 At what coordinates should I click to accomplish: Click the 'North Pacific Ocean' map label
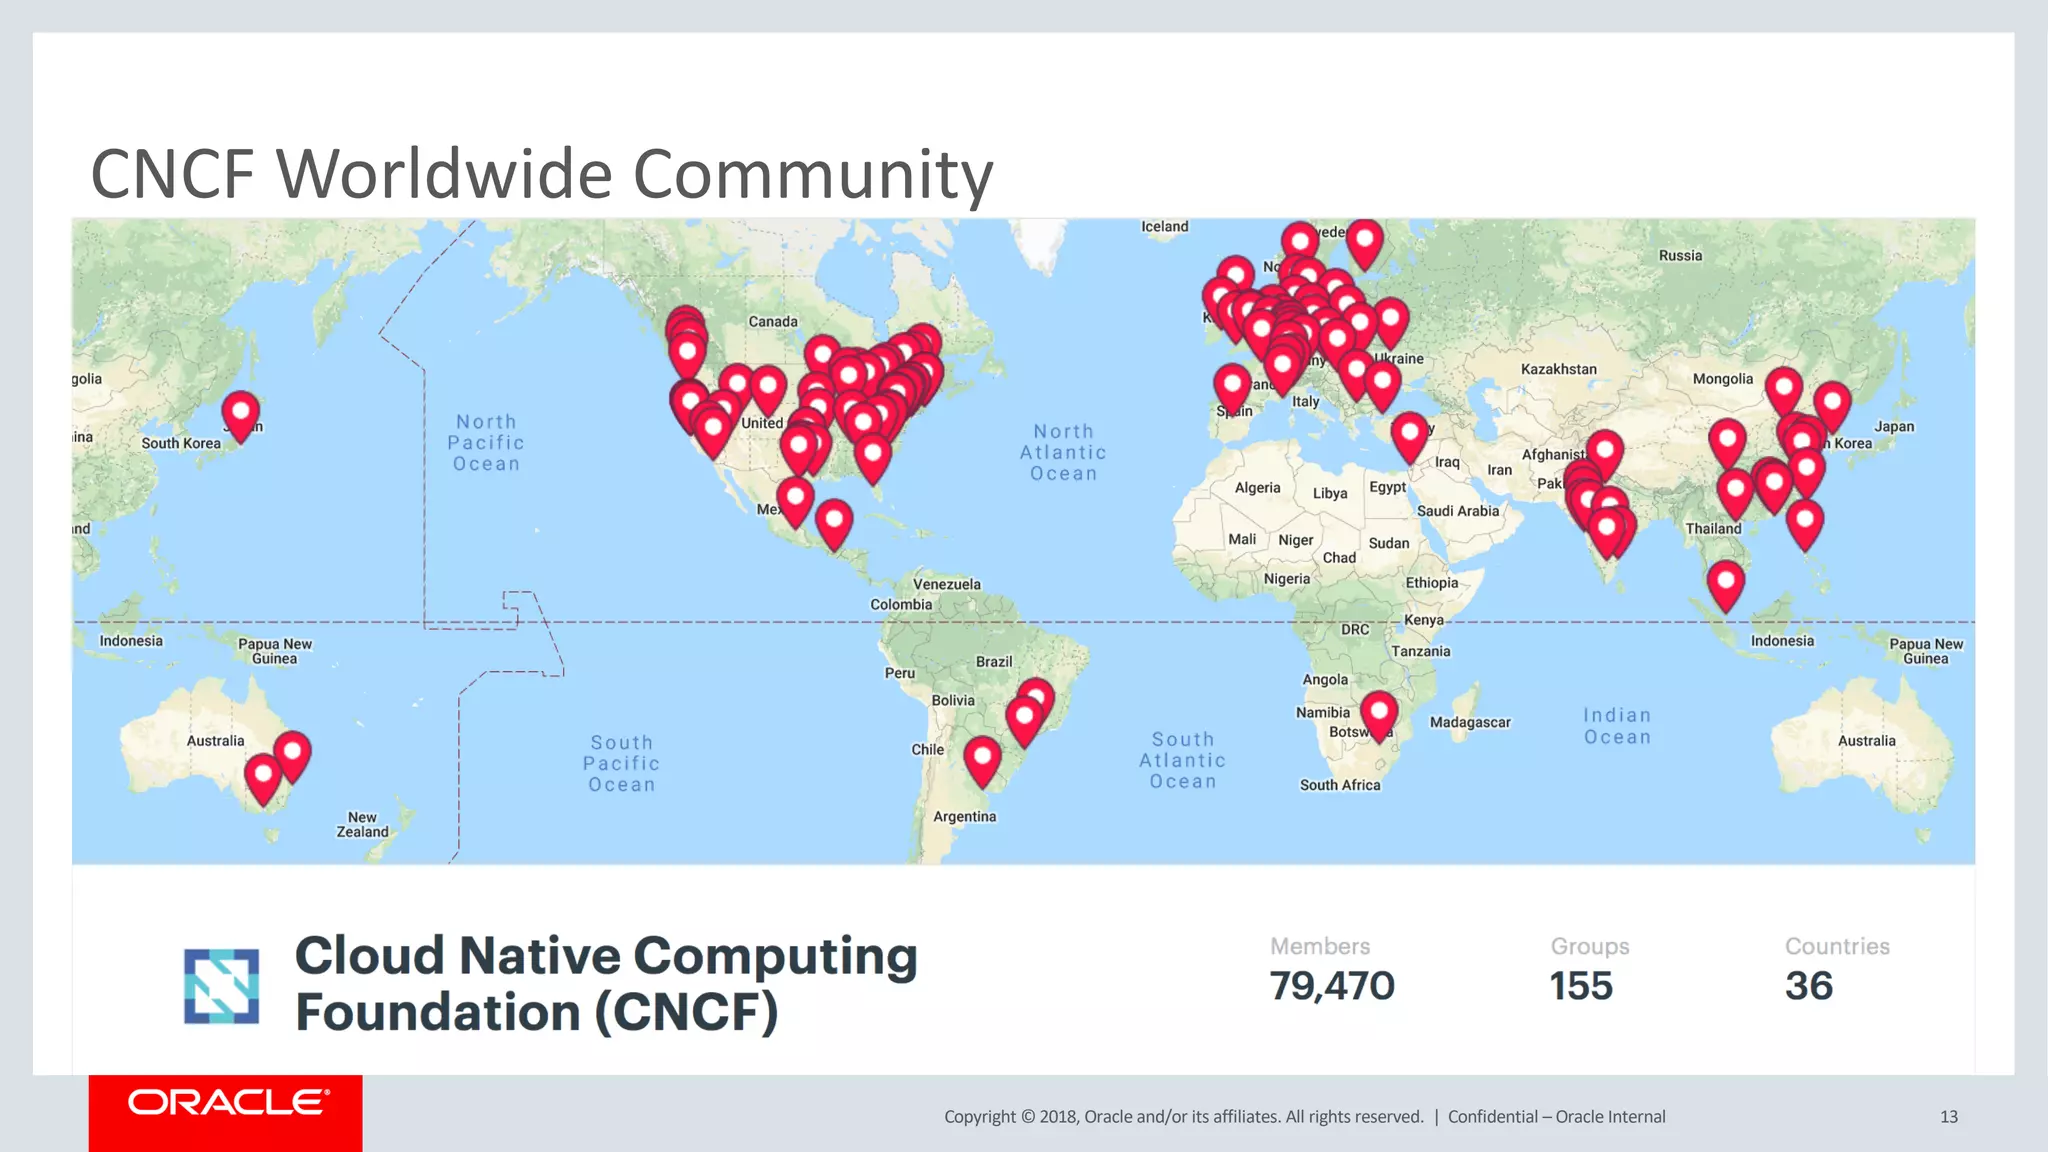486,443
